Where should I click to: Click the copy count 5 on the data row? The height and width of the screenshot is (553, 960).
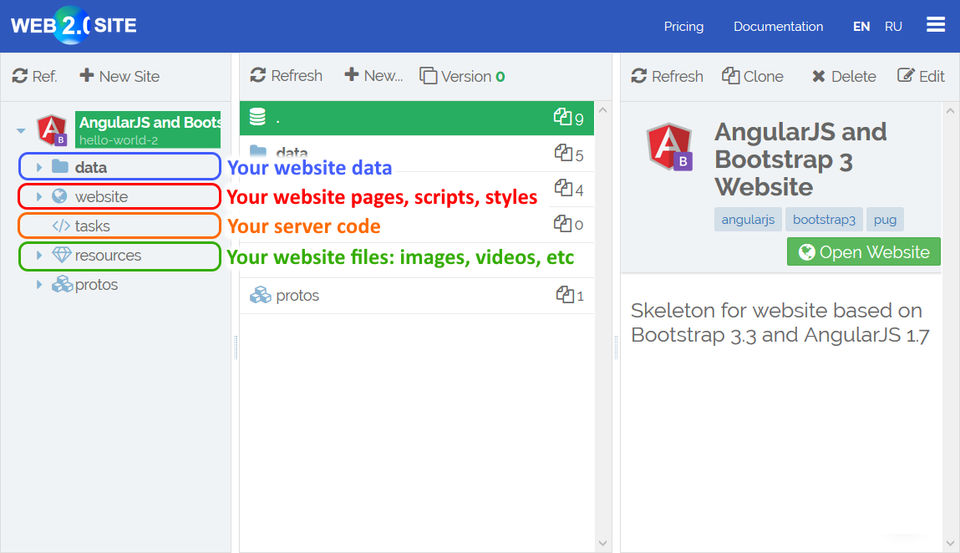pos(569,153)
